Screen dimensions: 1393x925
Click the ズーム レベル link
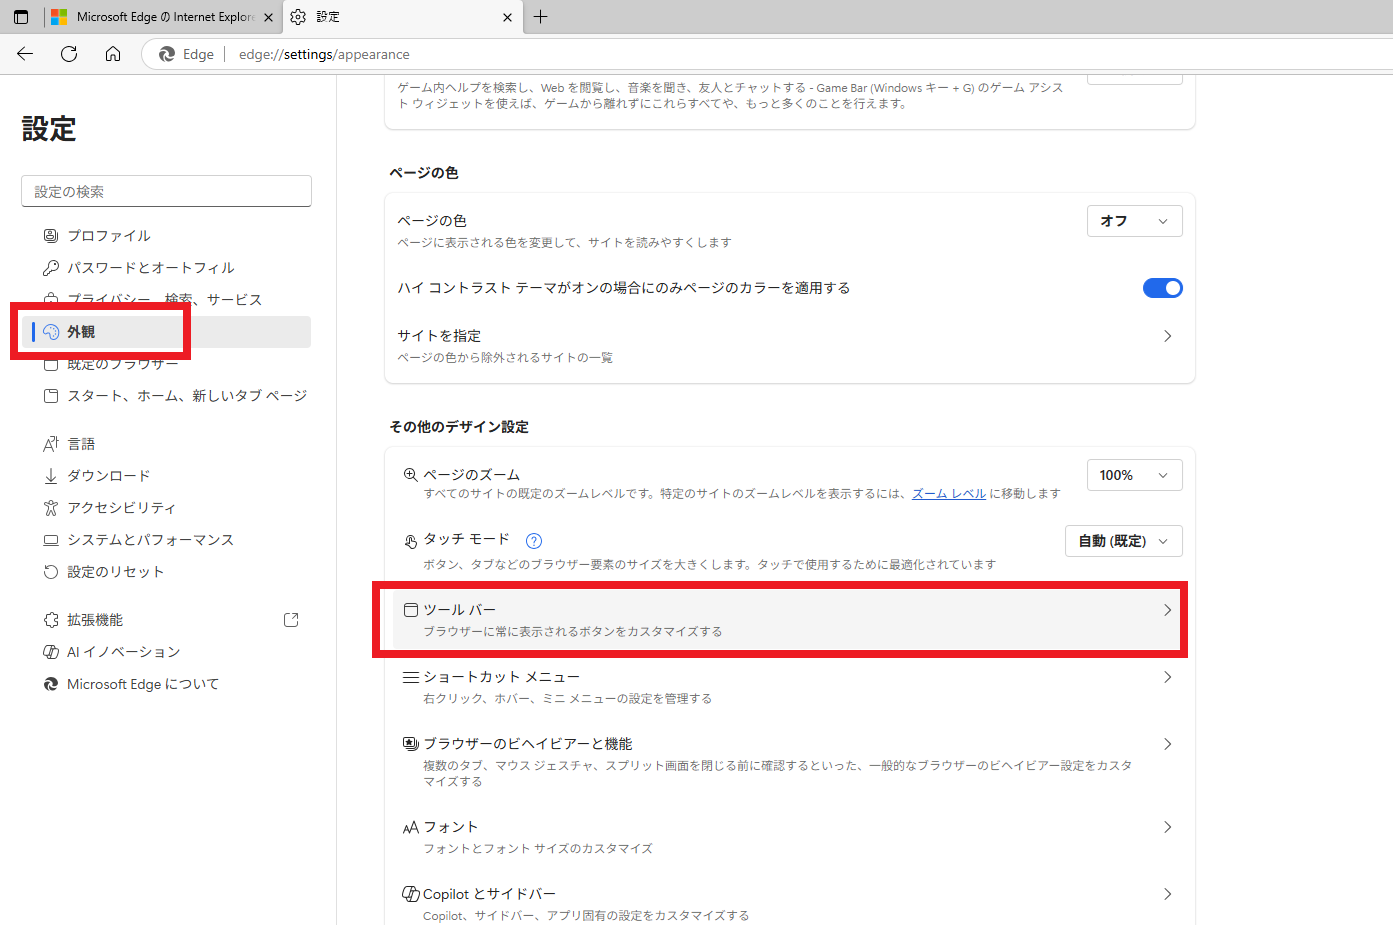[948, 494]
